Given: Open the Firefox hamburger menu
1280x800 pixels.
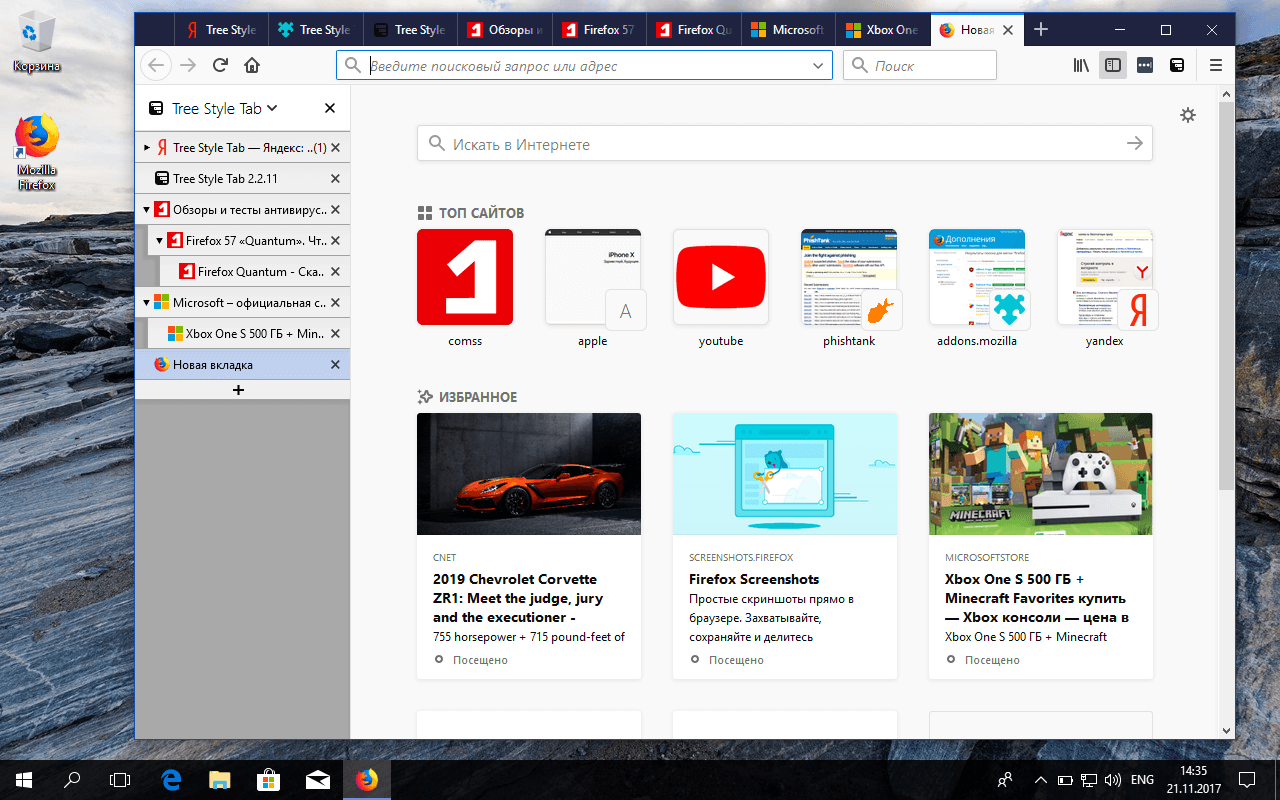Looking at the screenshot, I should (x=1215, y=65).
